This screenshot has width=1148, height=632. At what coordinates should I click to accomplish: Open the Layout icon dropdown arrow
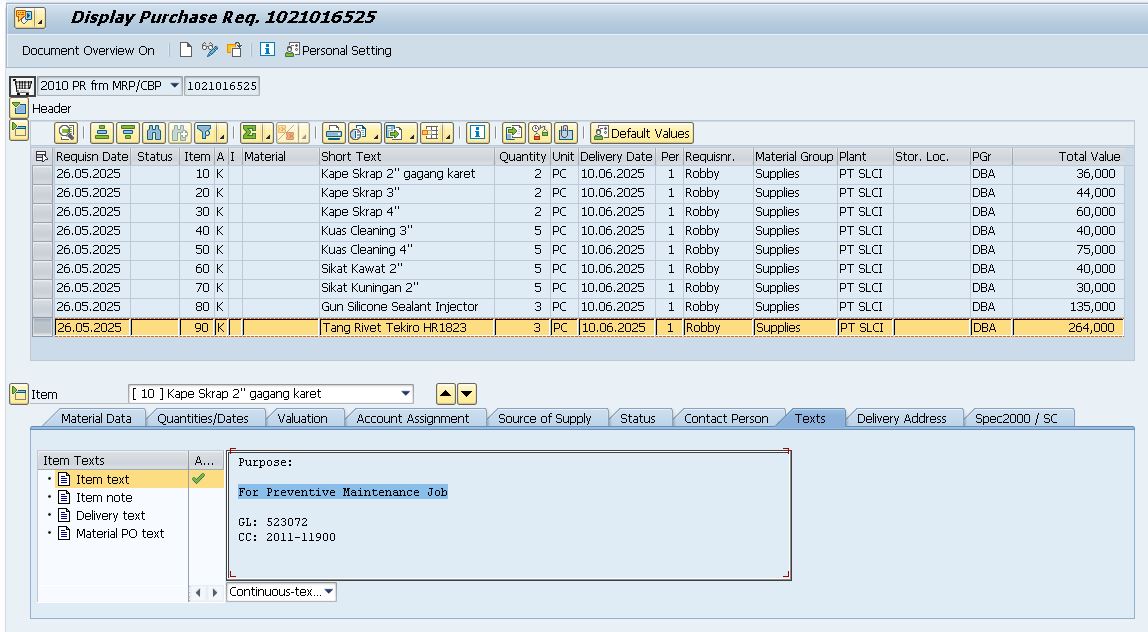448,135
